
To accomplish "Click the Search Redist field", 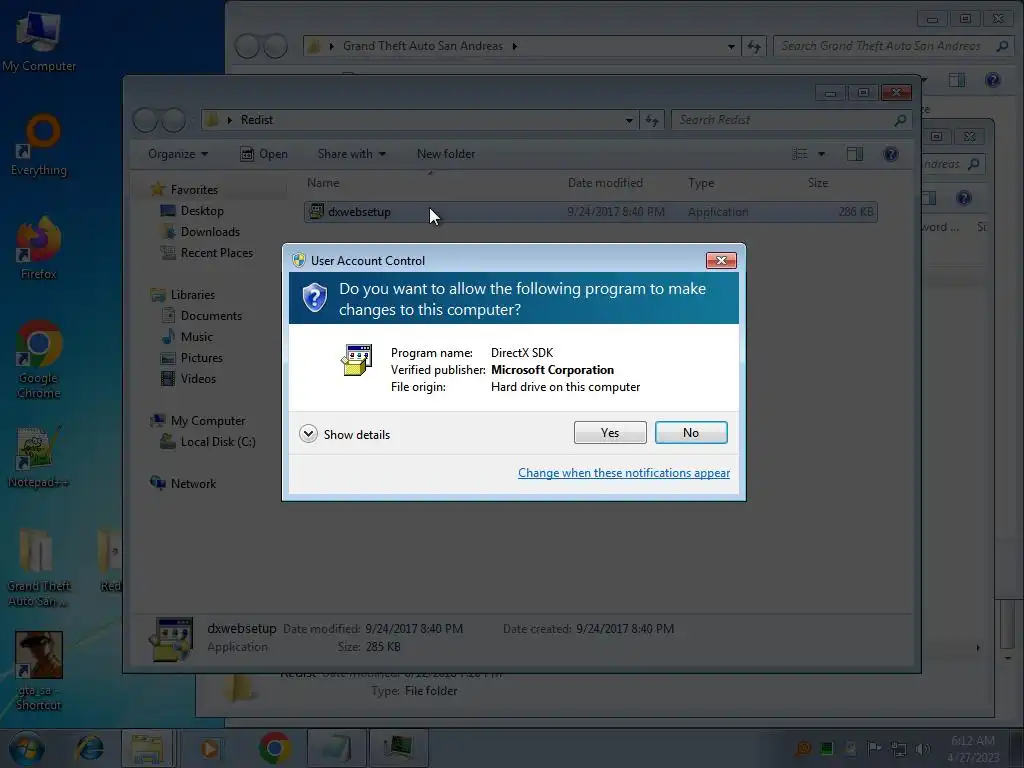I will (x=790, y=120).
